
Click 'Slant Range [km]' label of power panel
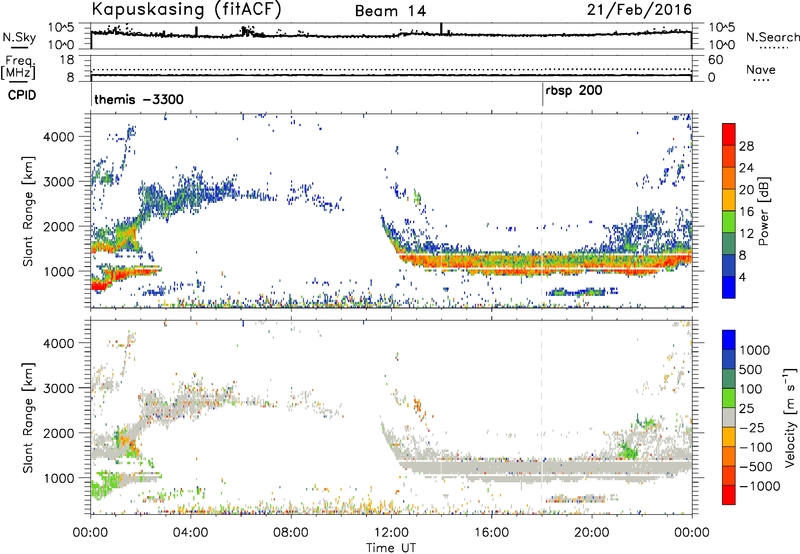click(x=28, y=211)
